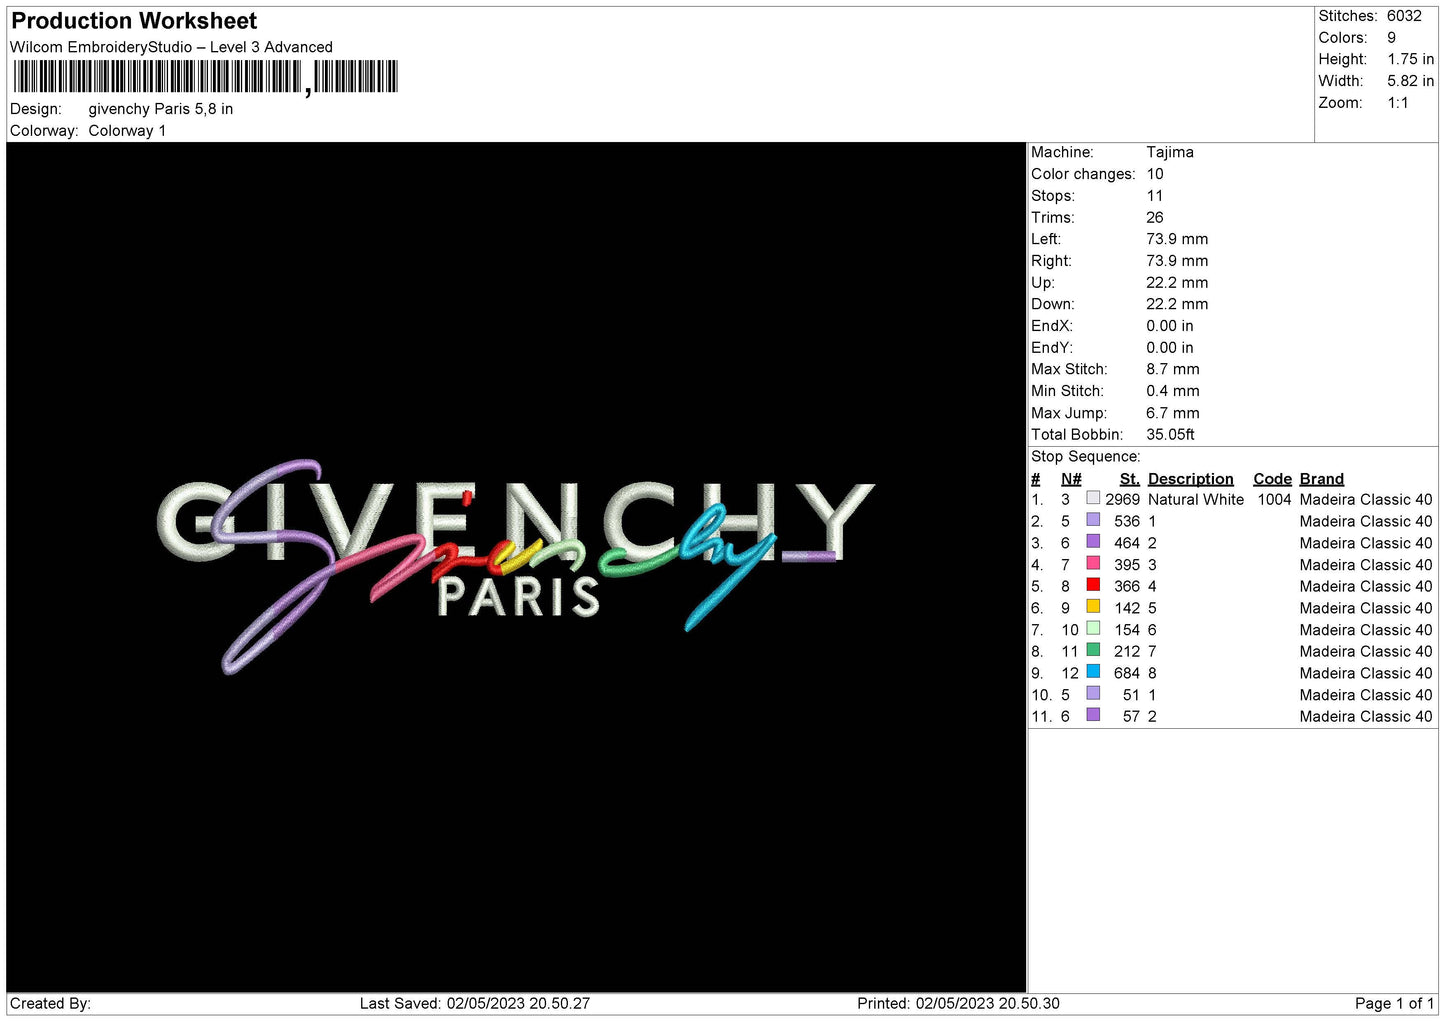Click the Stitches value '6032'
The height and width of the screenshot is (1021, 1445).
point(1404,16)
